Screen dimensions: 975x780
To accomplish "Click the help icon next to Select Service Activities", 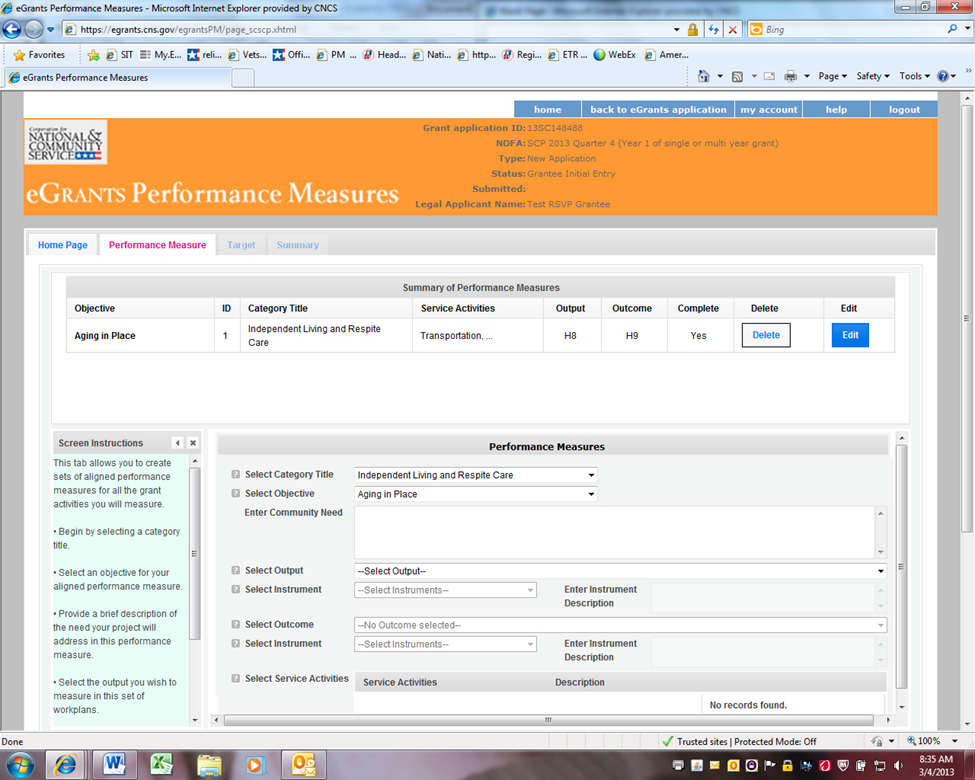I will coord(236,679).
